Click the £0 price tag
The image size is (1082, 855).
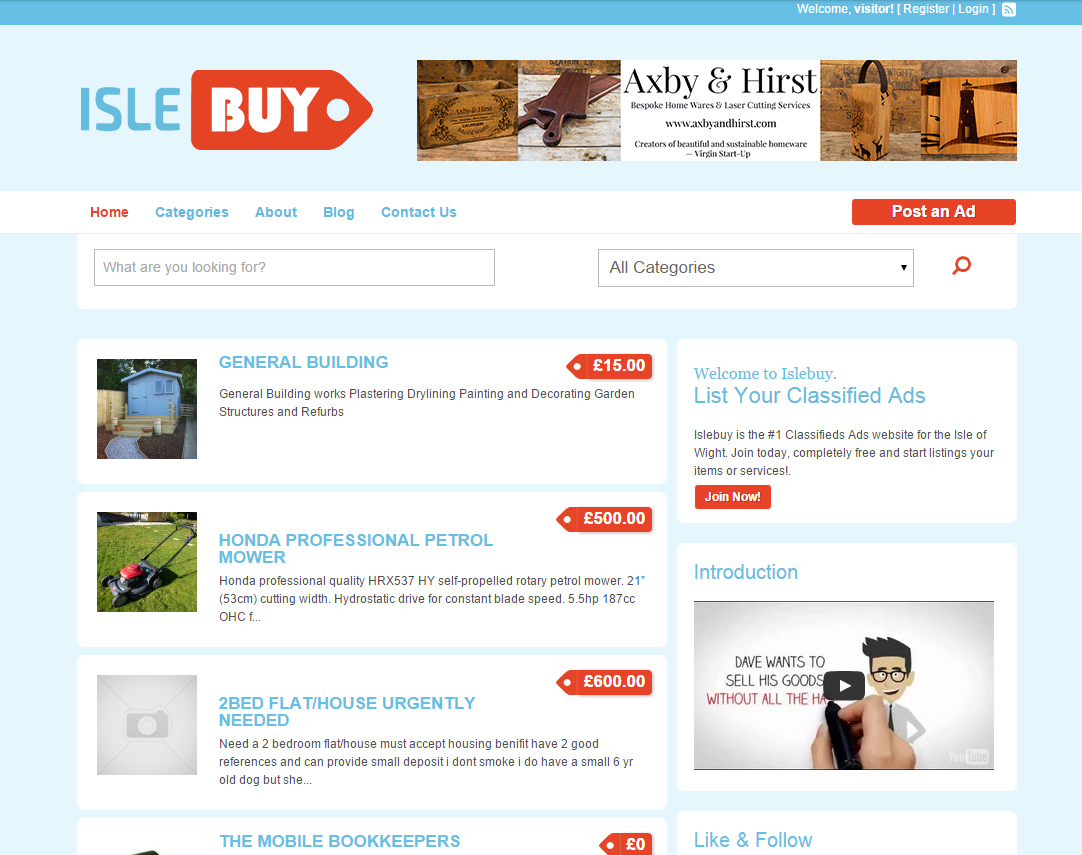626,844
